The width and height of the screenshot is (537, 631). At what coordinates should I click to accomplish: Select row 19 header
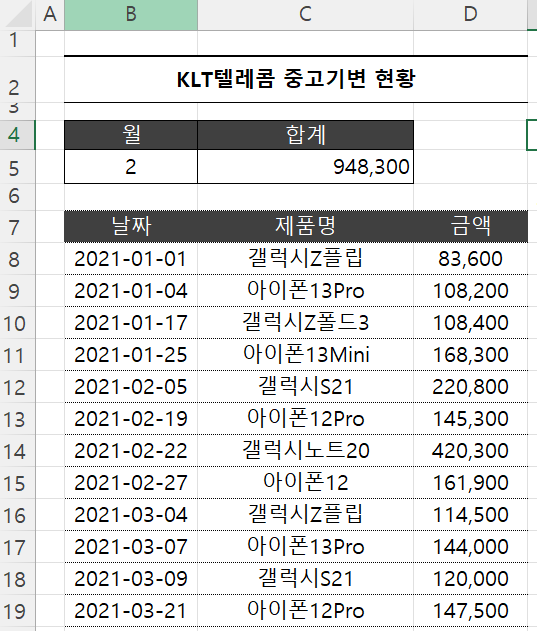pos(18,611)
